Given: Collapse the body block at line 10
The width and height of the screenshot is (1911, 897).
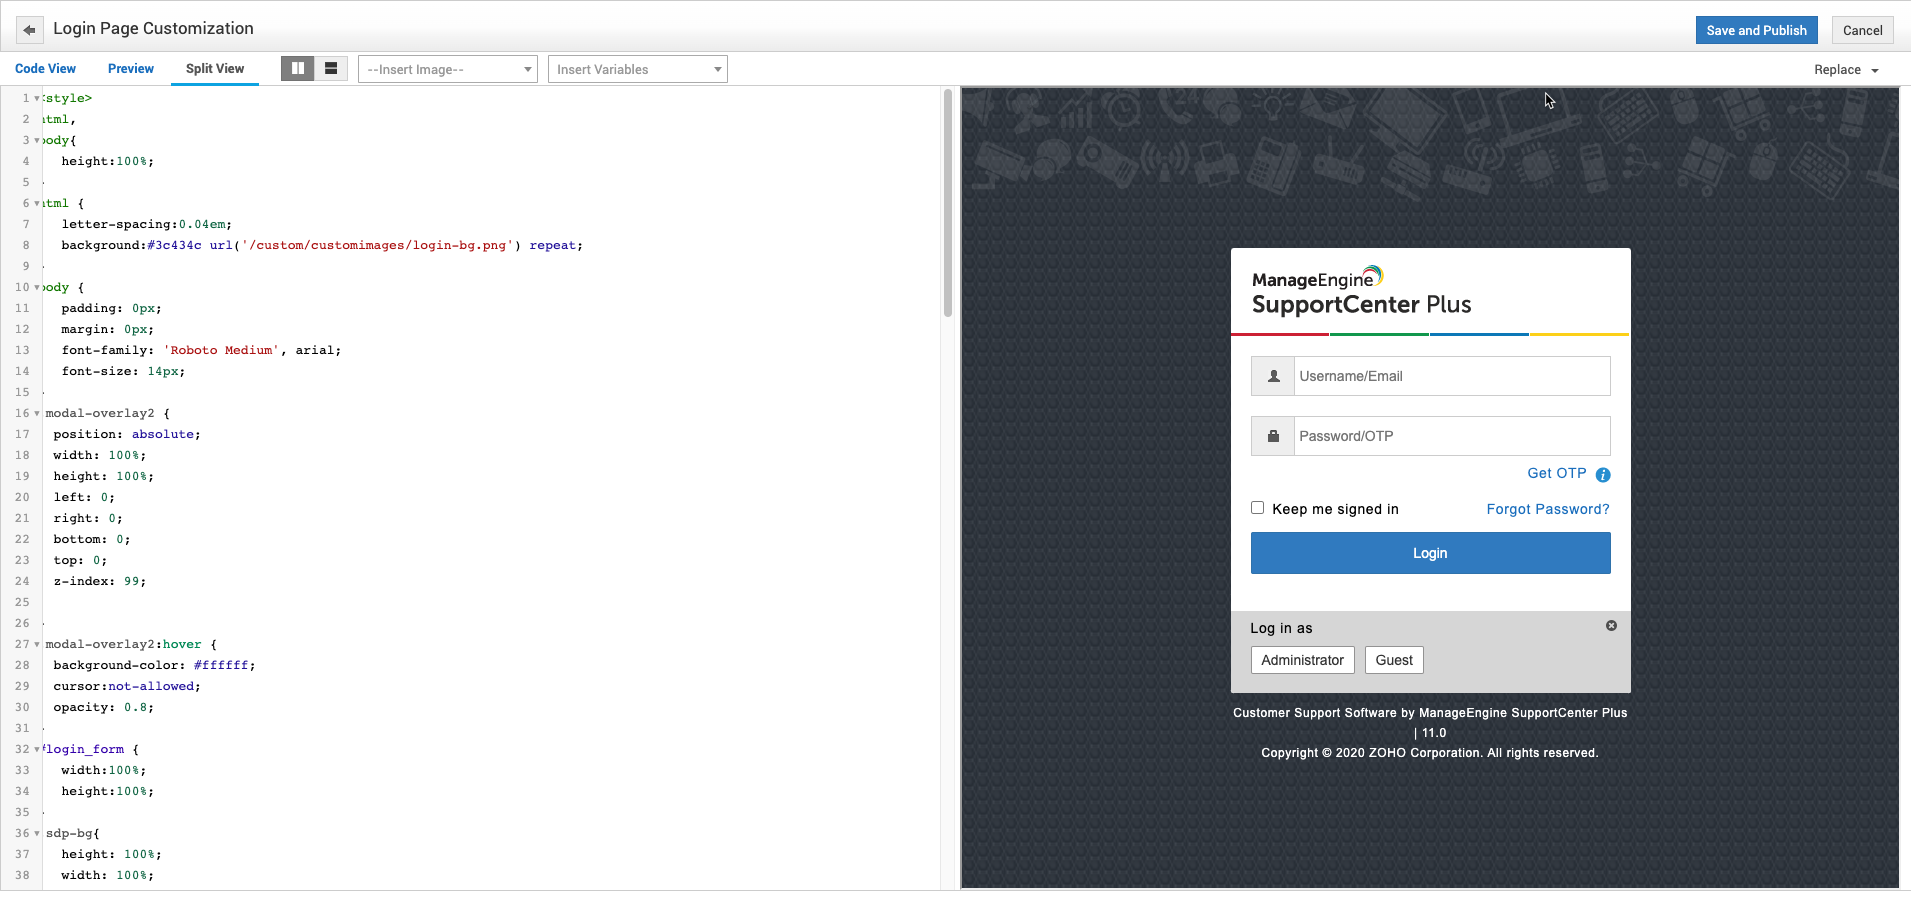Looking at the screenshot, I should [x=37, y=287].
